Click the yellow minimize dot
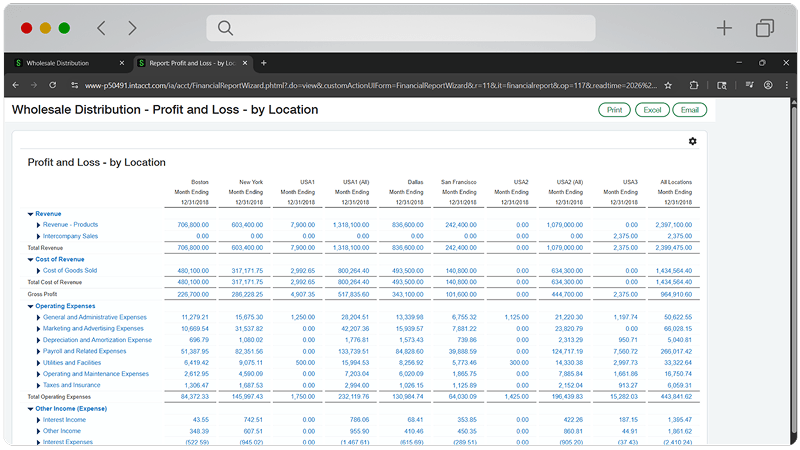Image resolution: width=800 pixels, height=450 pixels. tap(45, 28)
